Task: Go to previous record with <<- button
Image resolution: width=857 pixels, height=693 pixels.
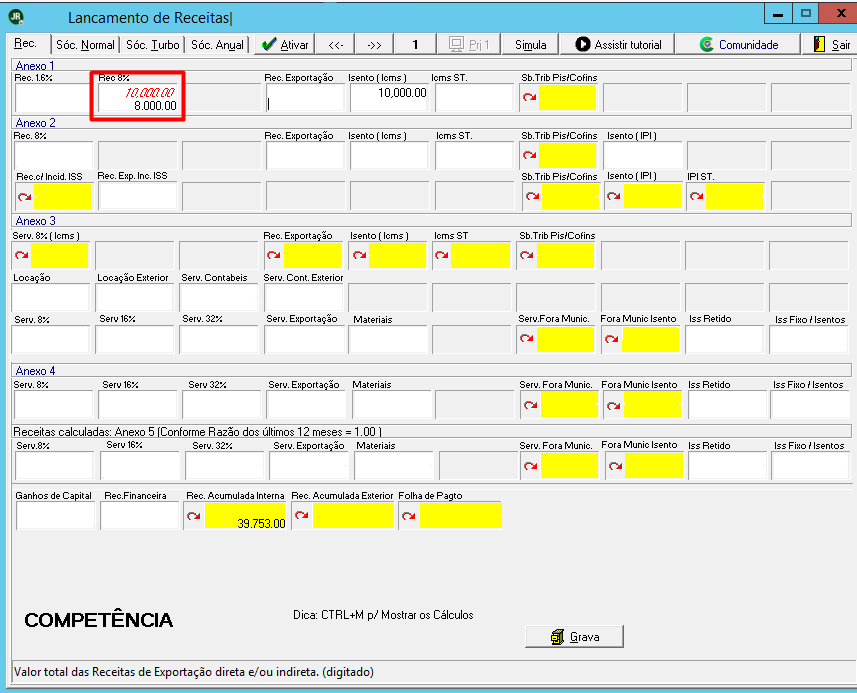Action: [336, 44]
